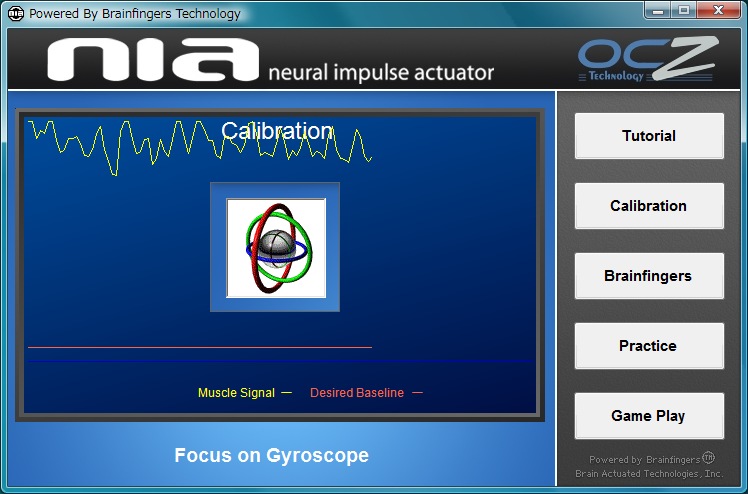This screenshot has height=494, width=748.
Task: Click the Calibration heading in graph
Action: (277, 131)
